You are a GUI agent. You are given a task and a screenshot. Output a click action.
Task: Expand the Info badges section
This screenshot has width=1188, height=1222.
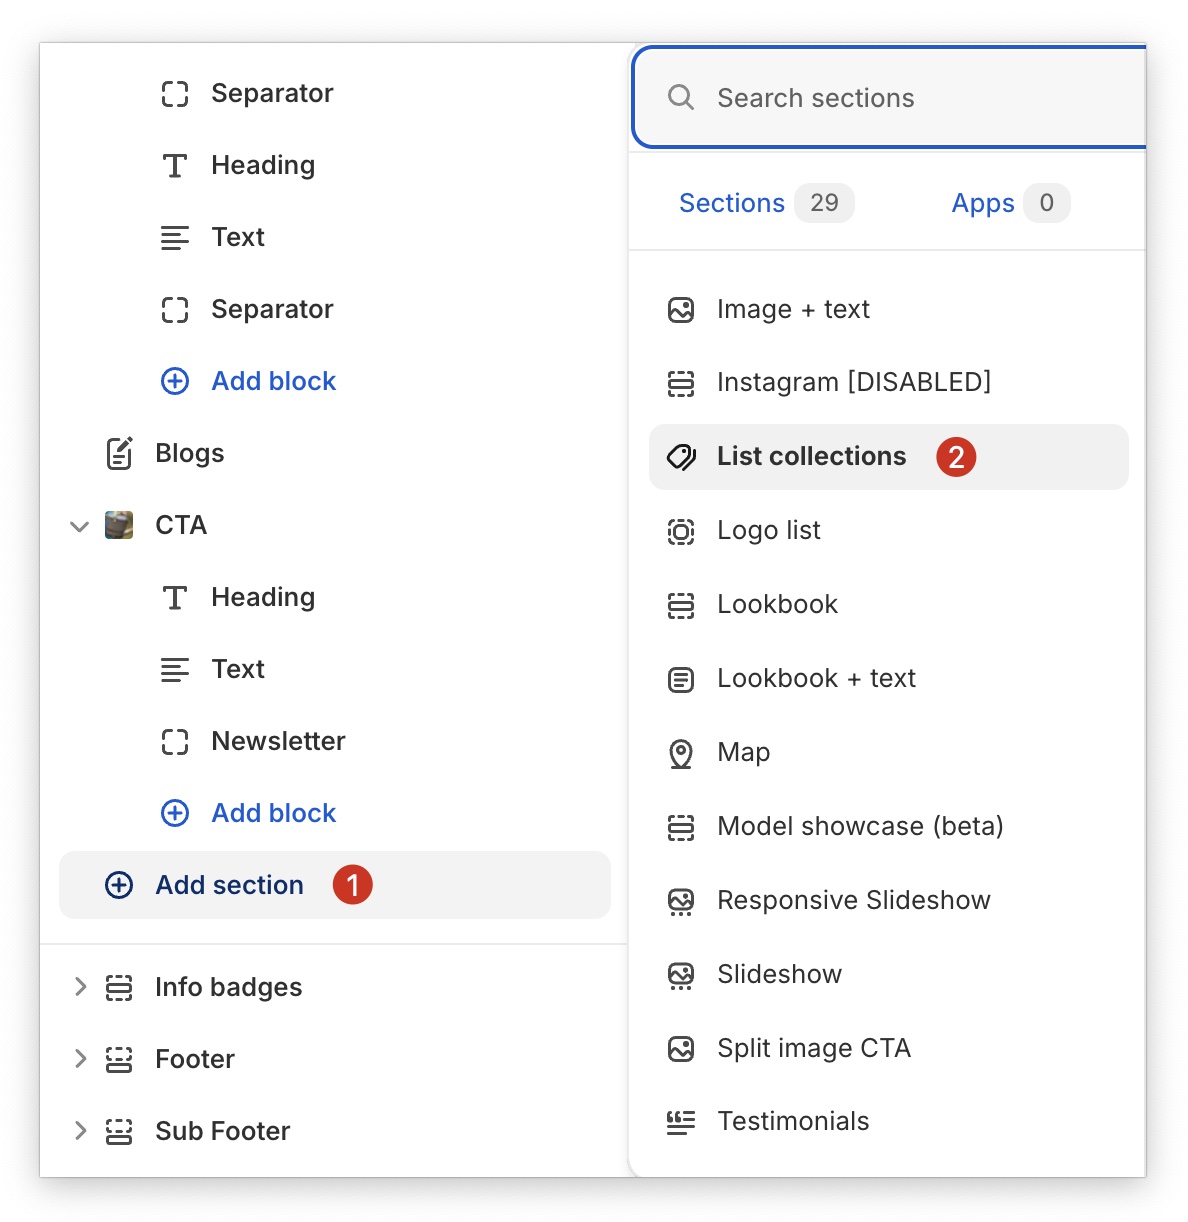point(80,987)
